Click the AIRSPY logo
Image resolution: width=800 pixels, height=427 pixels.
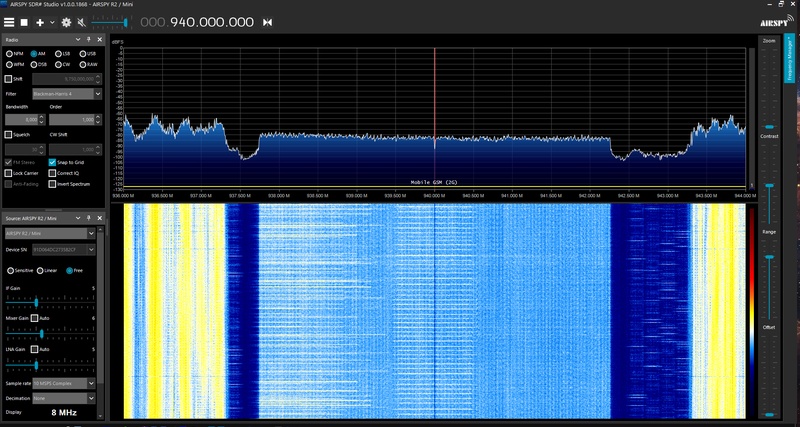point(776,21)
